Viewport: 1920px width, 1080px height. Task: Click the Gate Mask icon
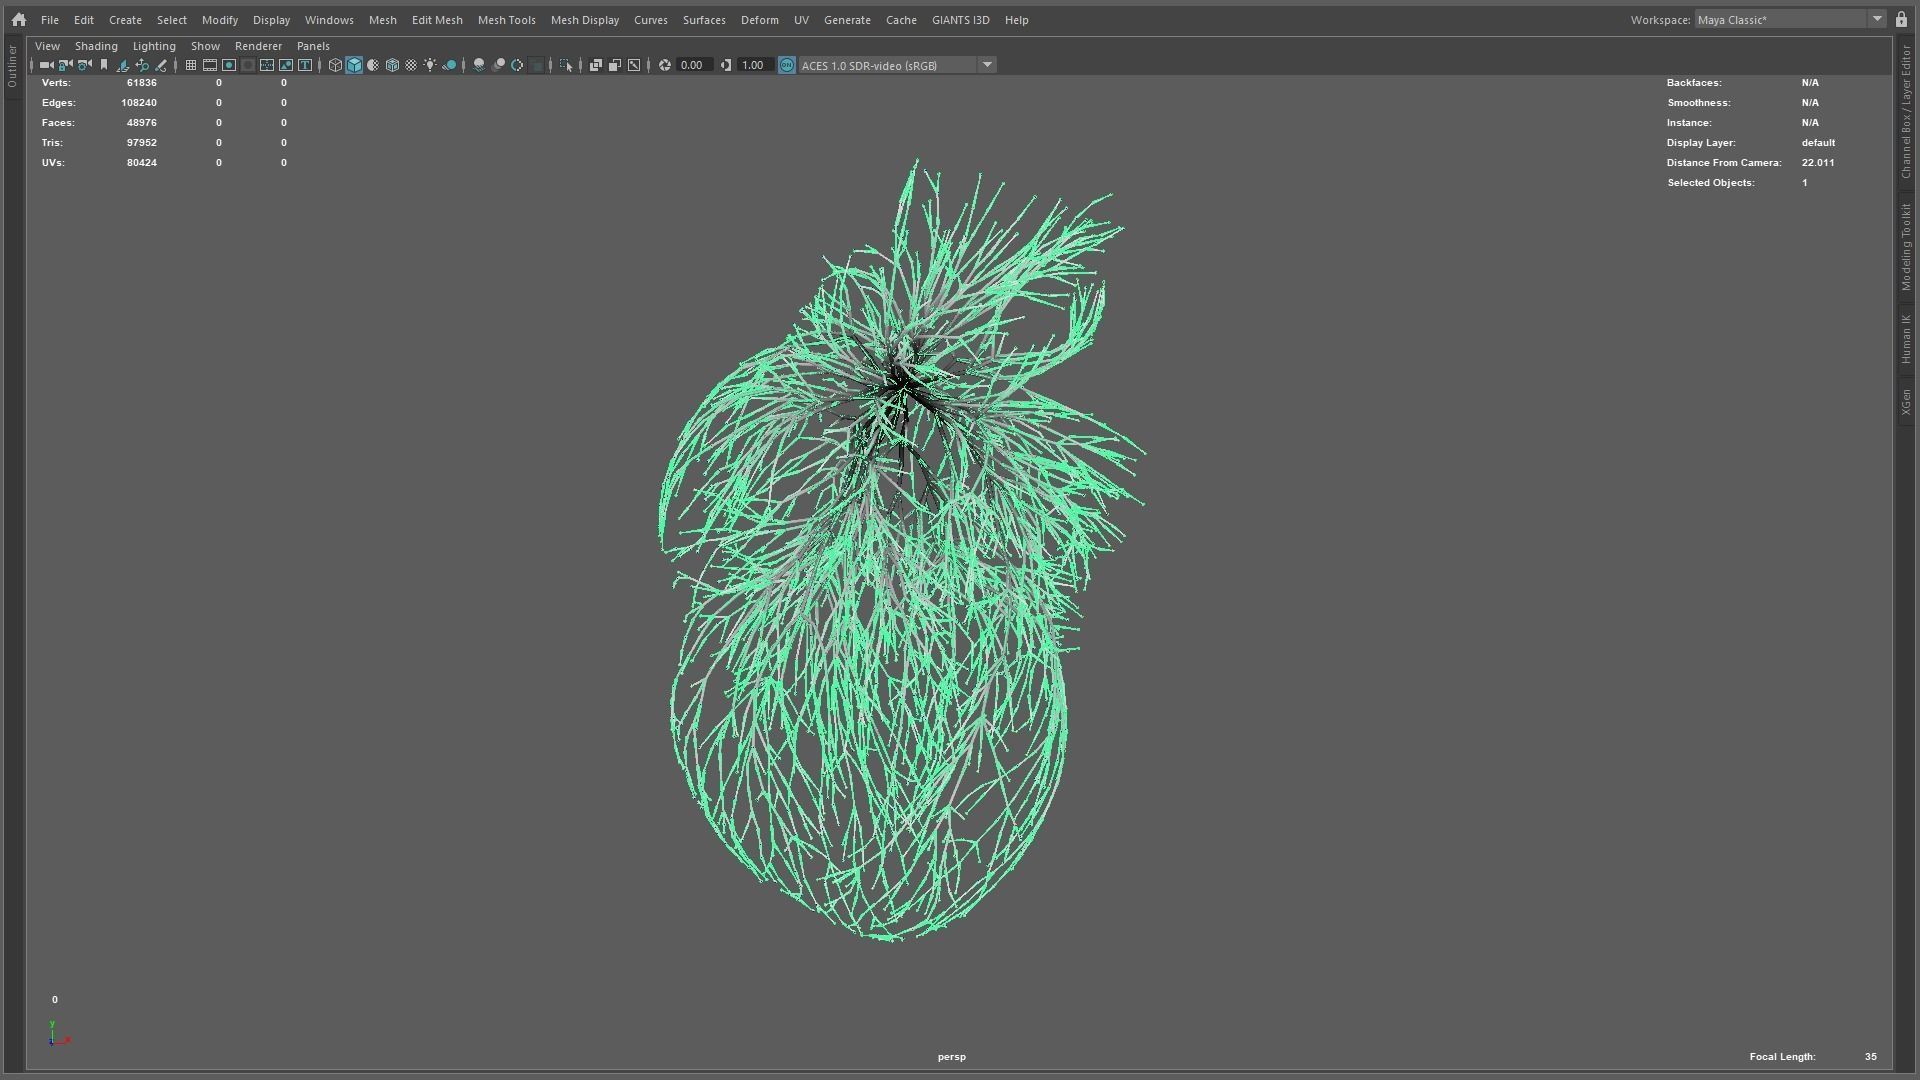point(248,65)
